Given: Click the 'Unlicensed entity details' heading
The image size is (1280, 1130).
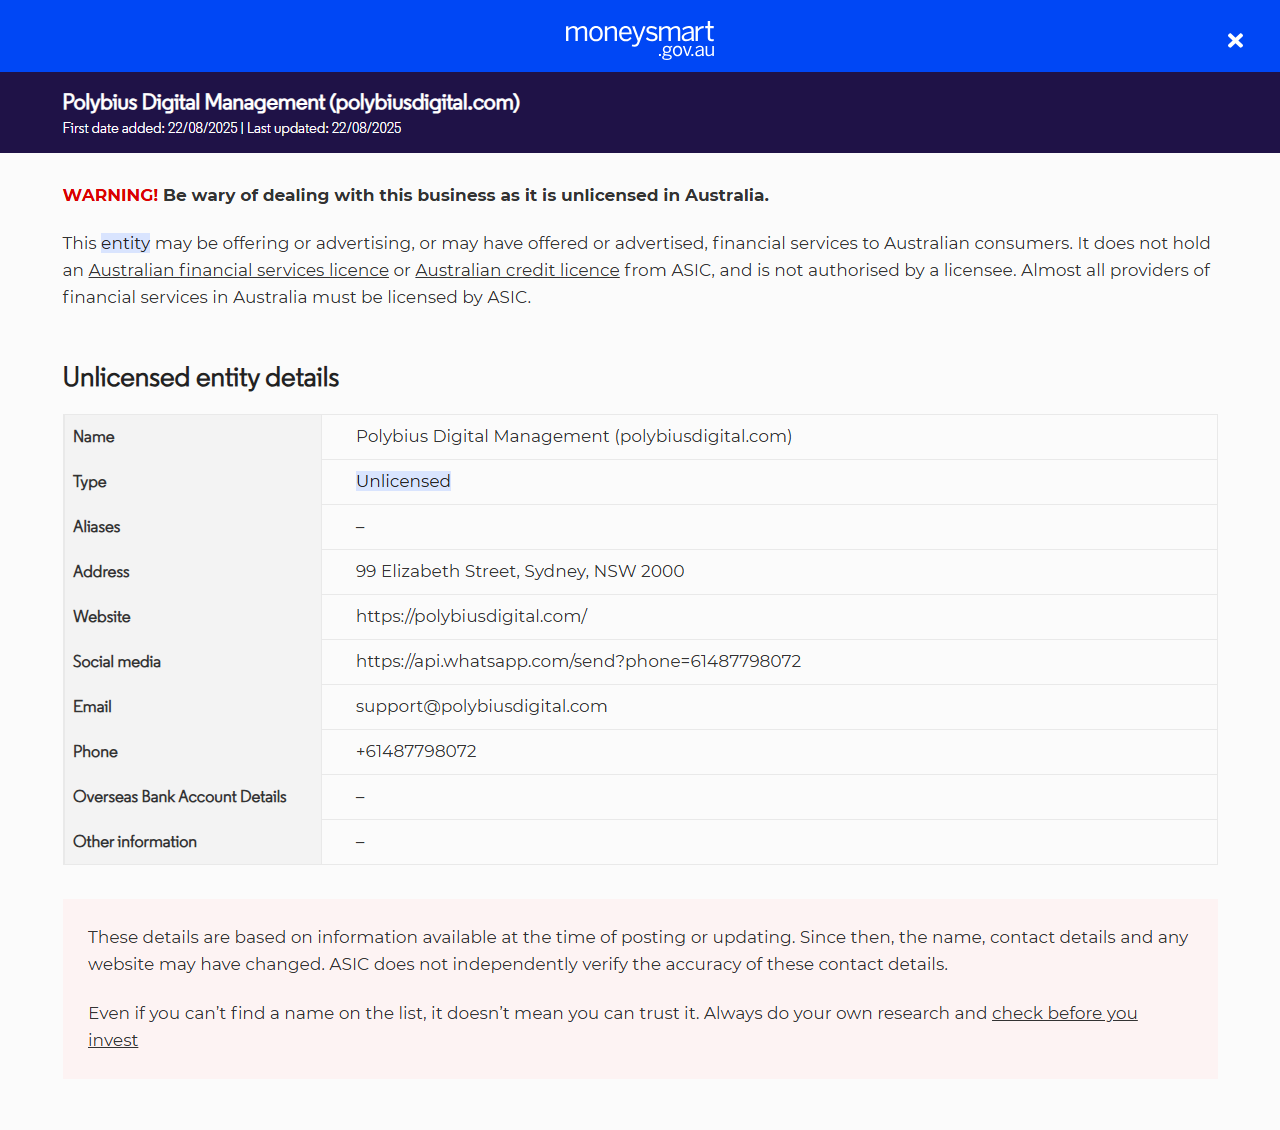Looking at the screenshot, I should coord(201,377).
